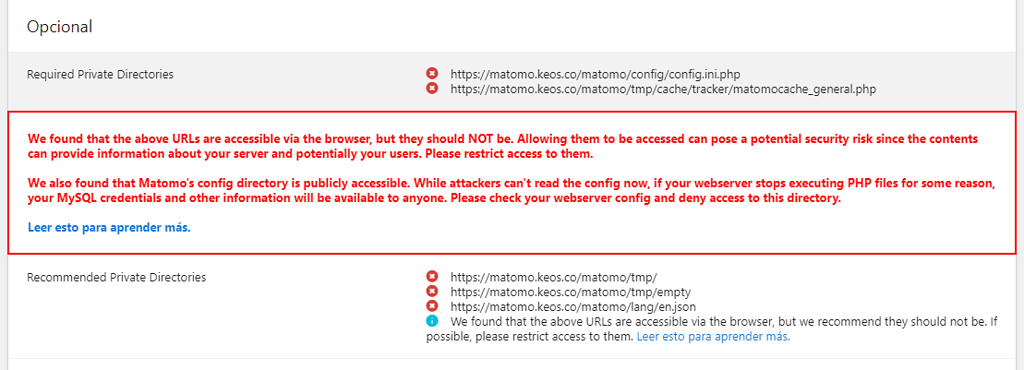
Task: Select the tmp/cache/tracker/matomocache_general.php URL text
Action: point(663,89)
